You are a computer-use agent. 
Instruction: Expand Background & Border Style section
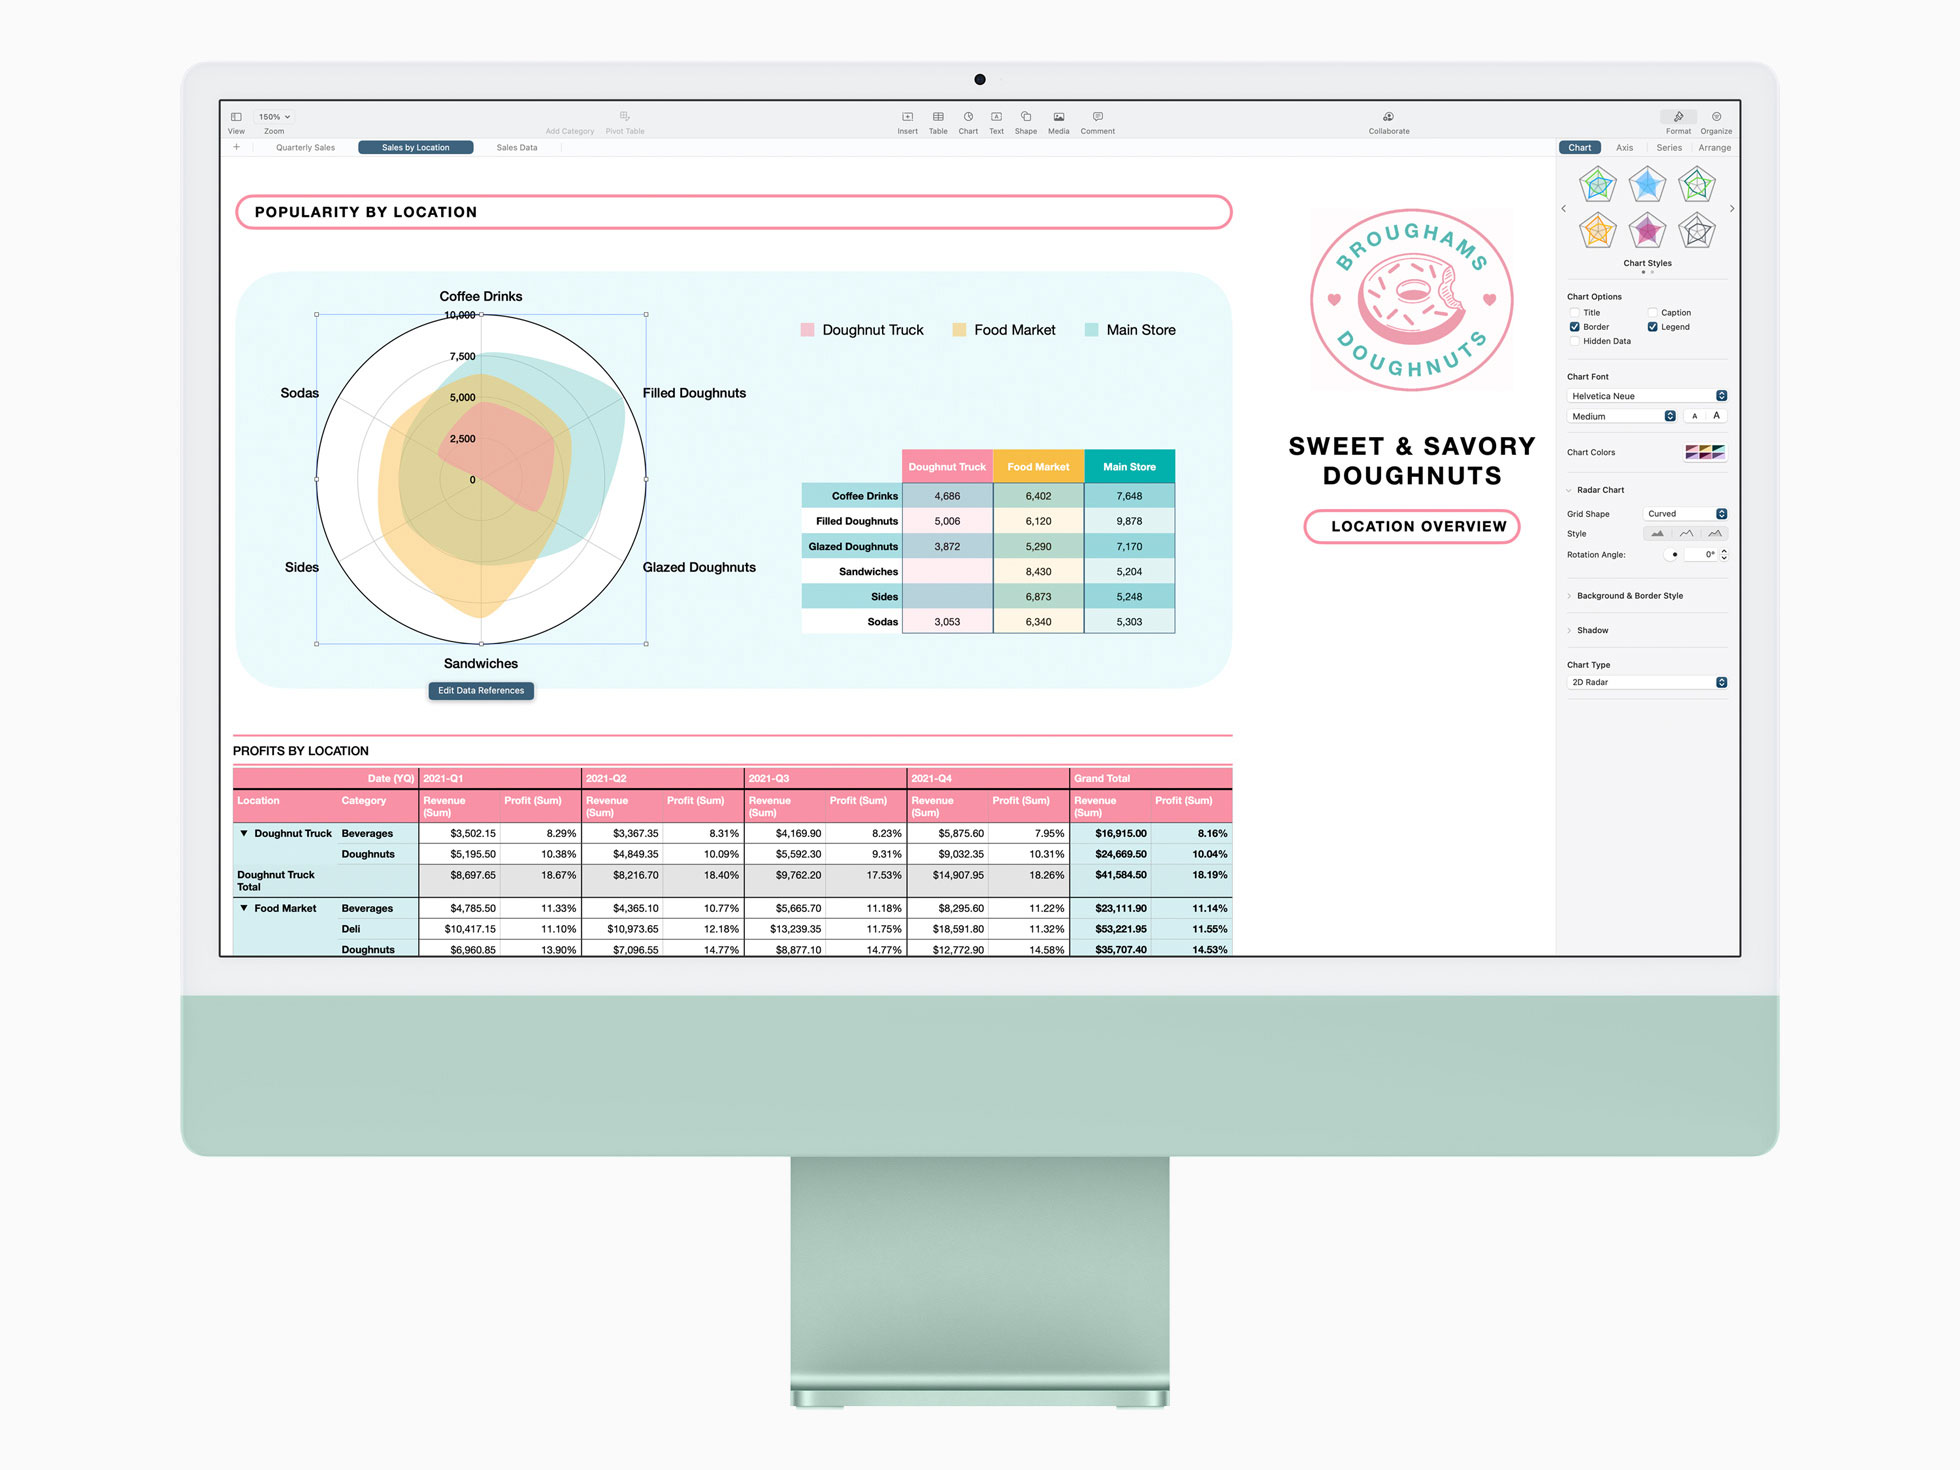click(1629, 596)
